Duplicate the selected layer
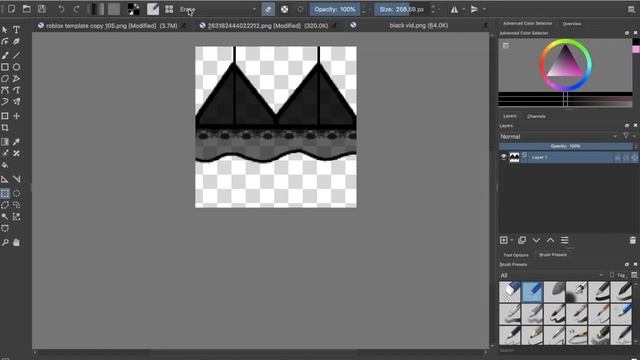The image size is (640, 360). coord(522,240)
